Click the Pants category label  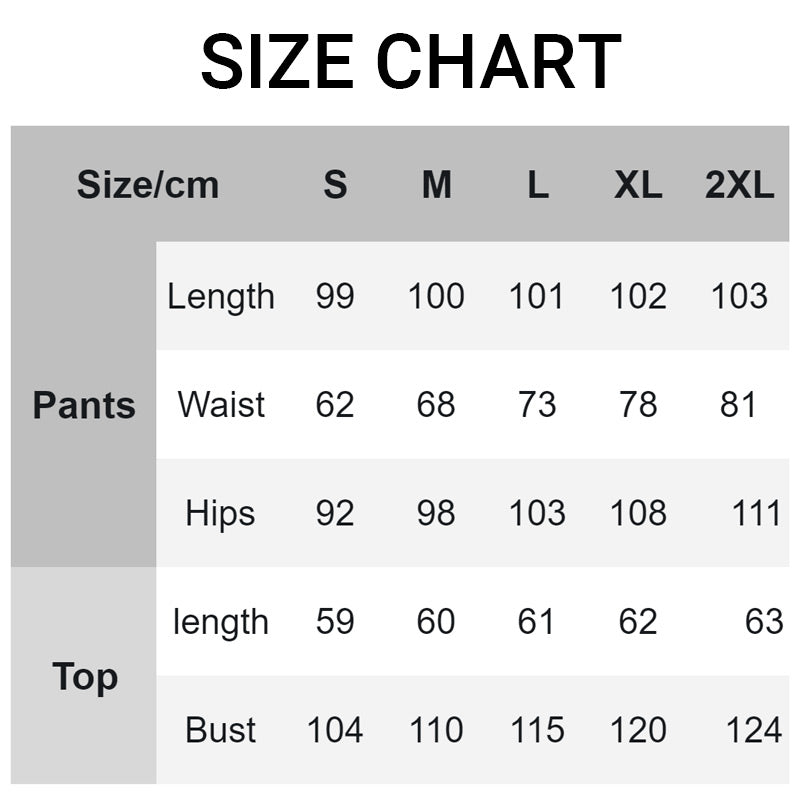click(84, 405)
